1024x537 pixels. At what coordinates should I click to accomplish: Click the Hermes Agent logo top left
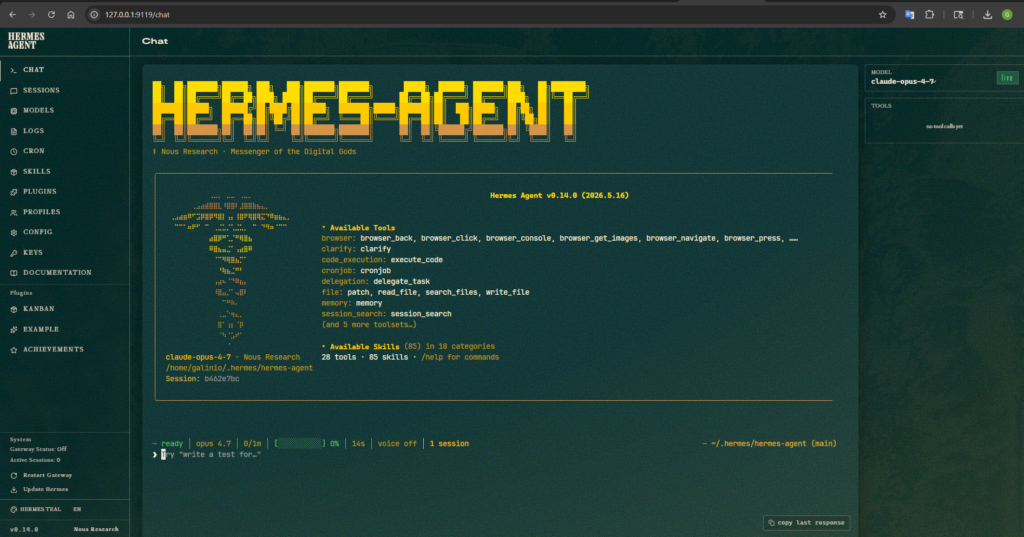point(26,41)
